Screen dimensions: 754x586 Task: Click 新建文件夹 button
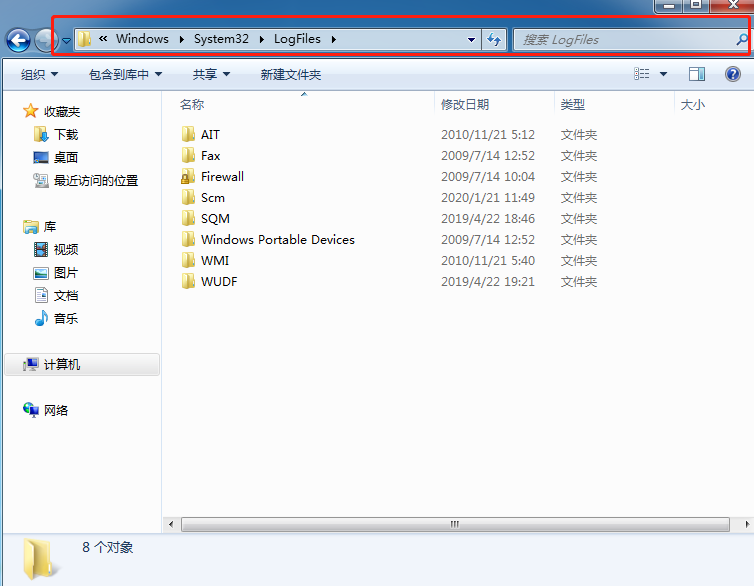click(290, 74)
